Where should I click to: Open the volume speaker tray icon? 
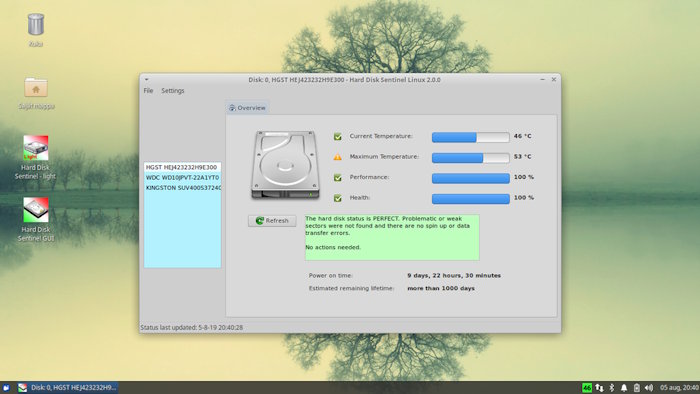(649, 388)
